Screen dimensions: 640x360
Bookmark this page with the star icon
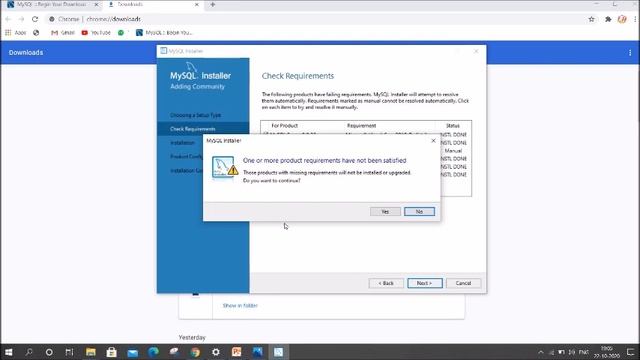tap(591, 19)
